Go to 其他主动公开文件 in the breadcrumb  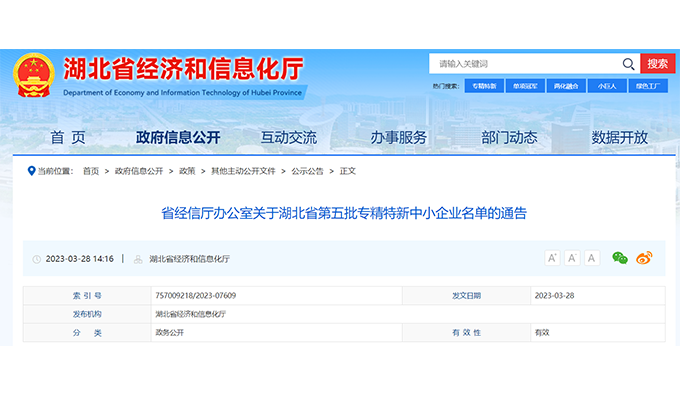coord(243,171)
